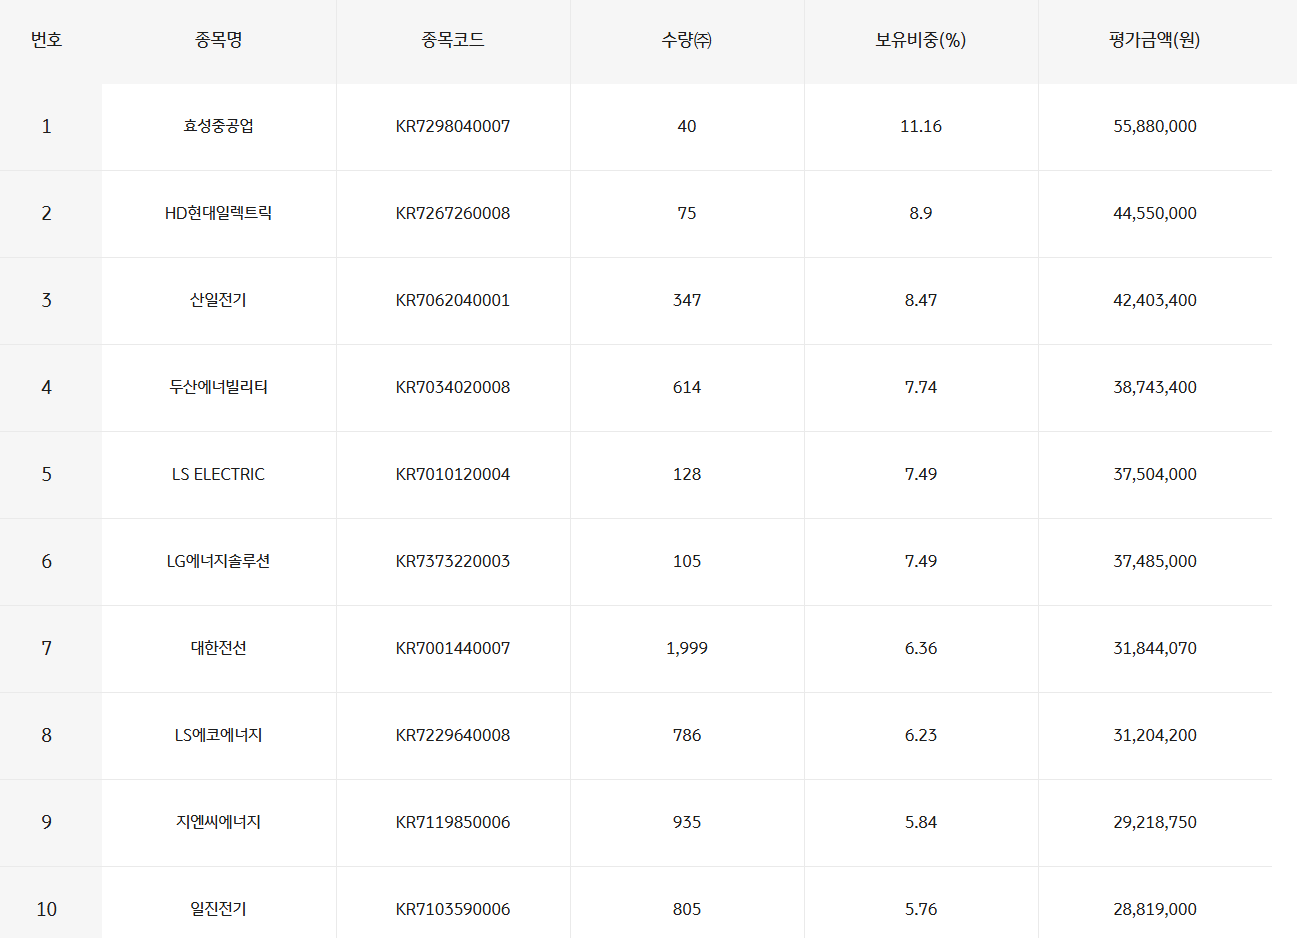Viewport: 1297px width, 938px height.
Task: Click quantity 347 for 산일전기
Action: click(x=687, y=300)
